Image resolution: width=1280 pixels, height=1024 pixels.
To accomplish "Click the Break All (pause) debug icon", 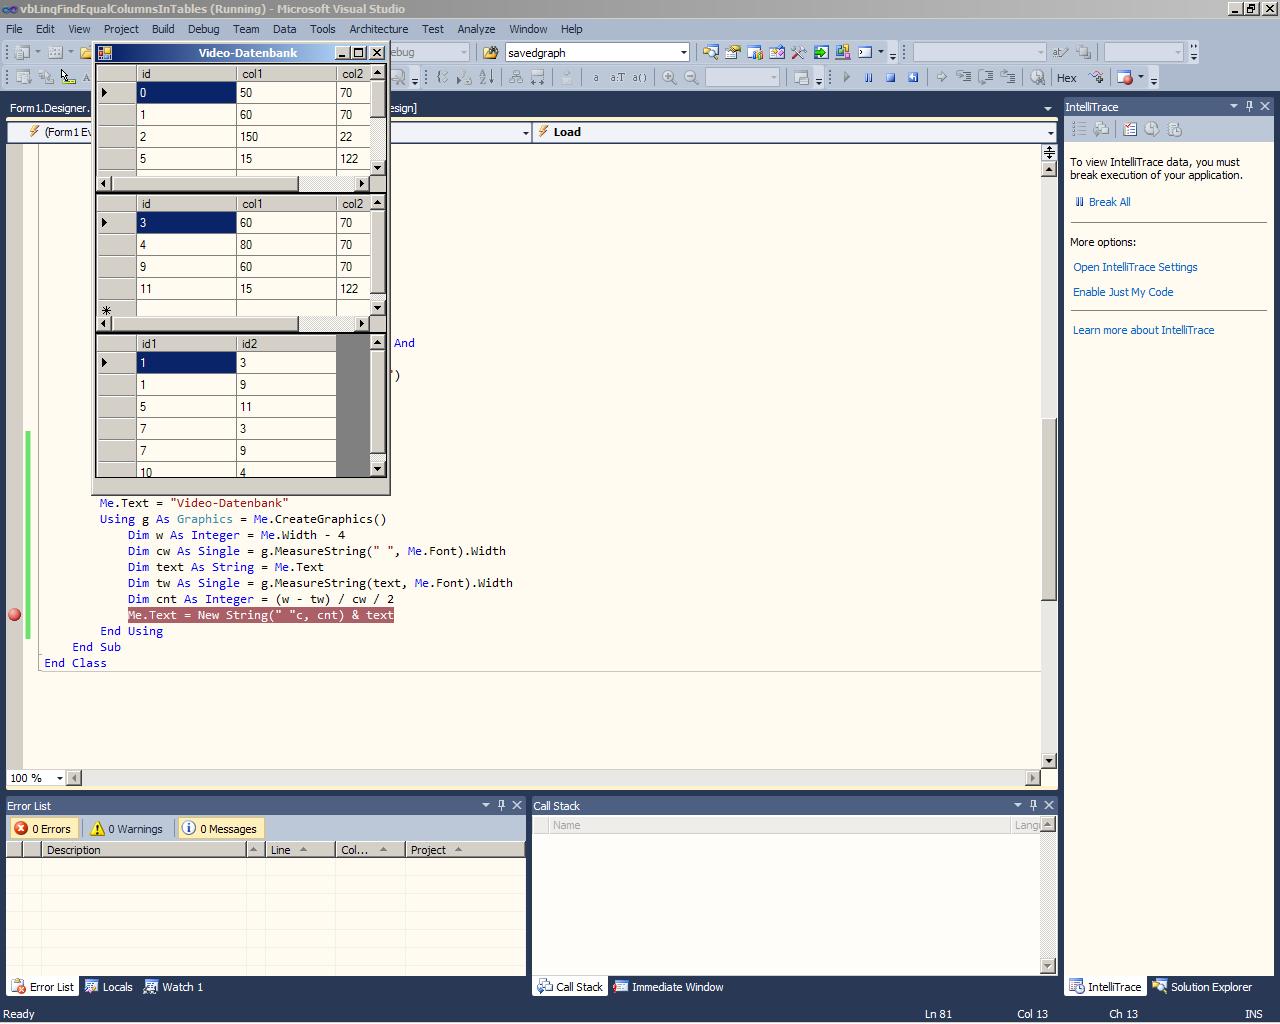I will [x=868, y=77].
